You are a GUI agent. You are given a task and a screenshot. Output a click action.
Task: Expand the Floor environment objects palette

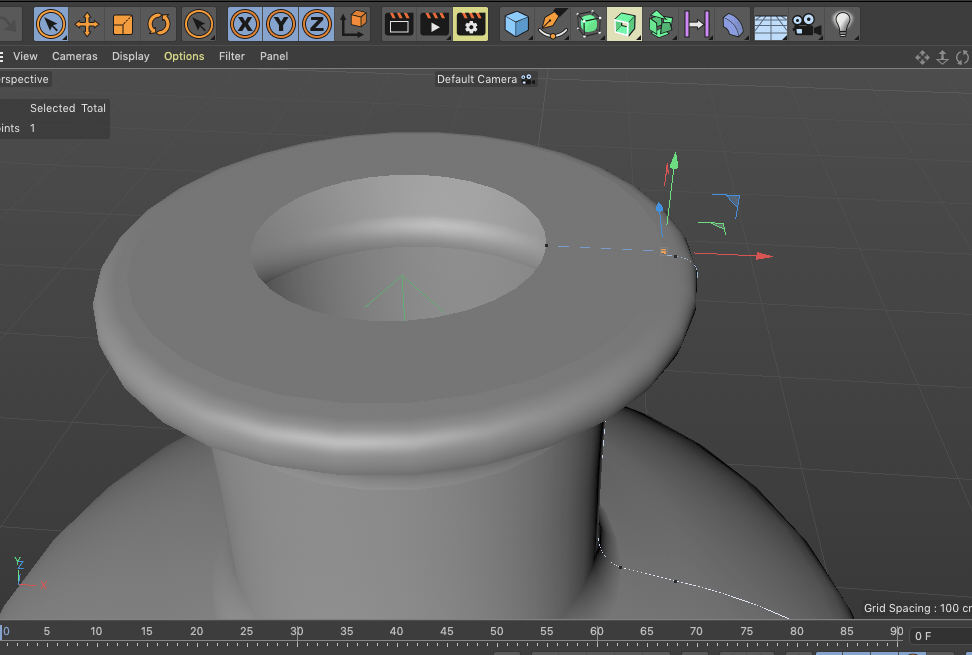[770, 23]
